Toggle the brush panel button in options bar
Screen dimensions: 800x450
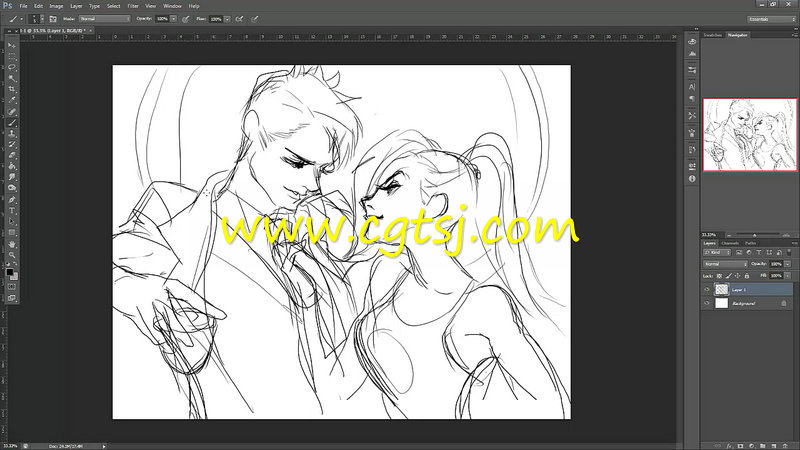pos(53,19)
